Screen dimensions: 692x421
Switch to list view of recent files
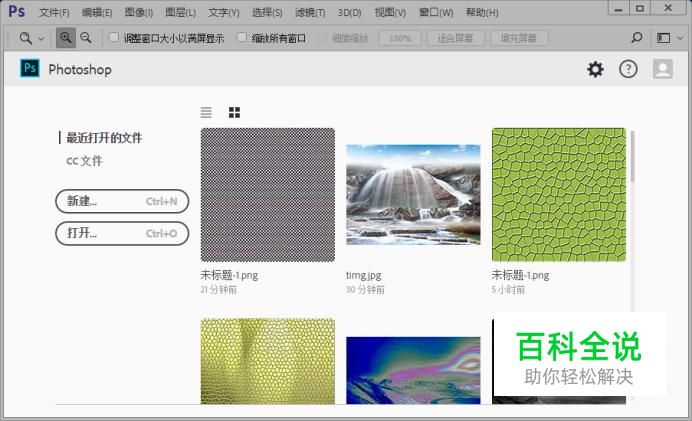[x=206, y=113]
